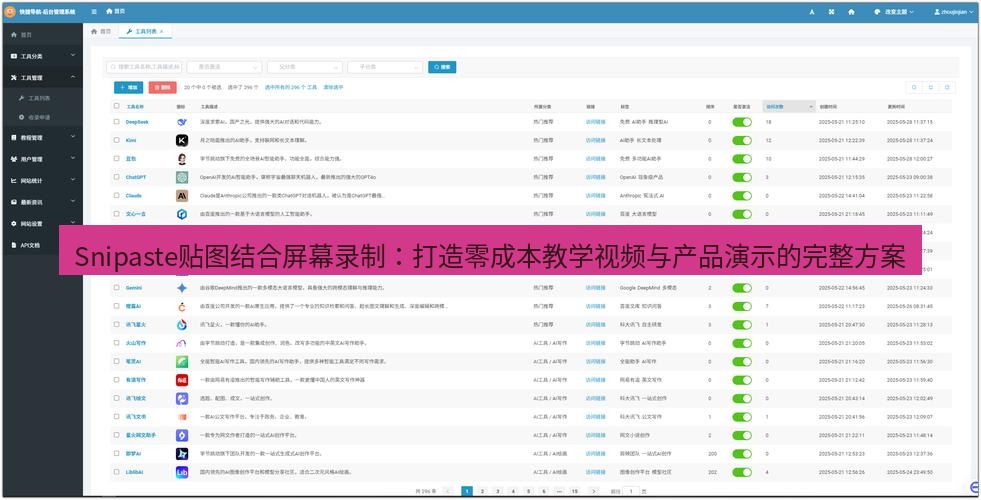Viewport: 981px width, 500px height.
Task: Click the 讯飞星火 logo icon
Action: pos(182,325)
